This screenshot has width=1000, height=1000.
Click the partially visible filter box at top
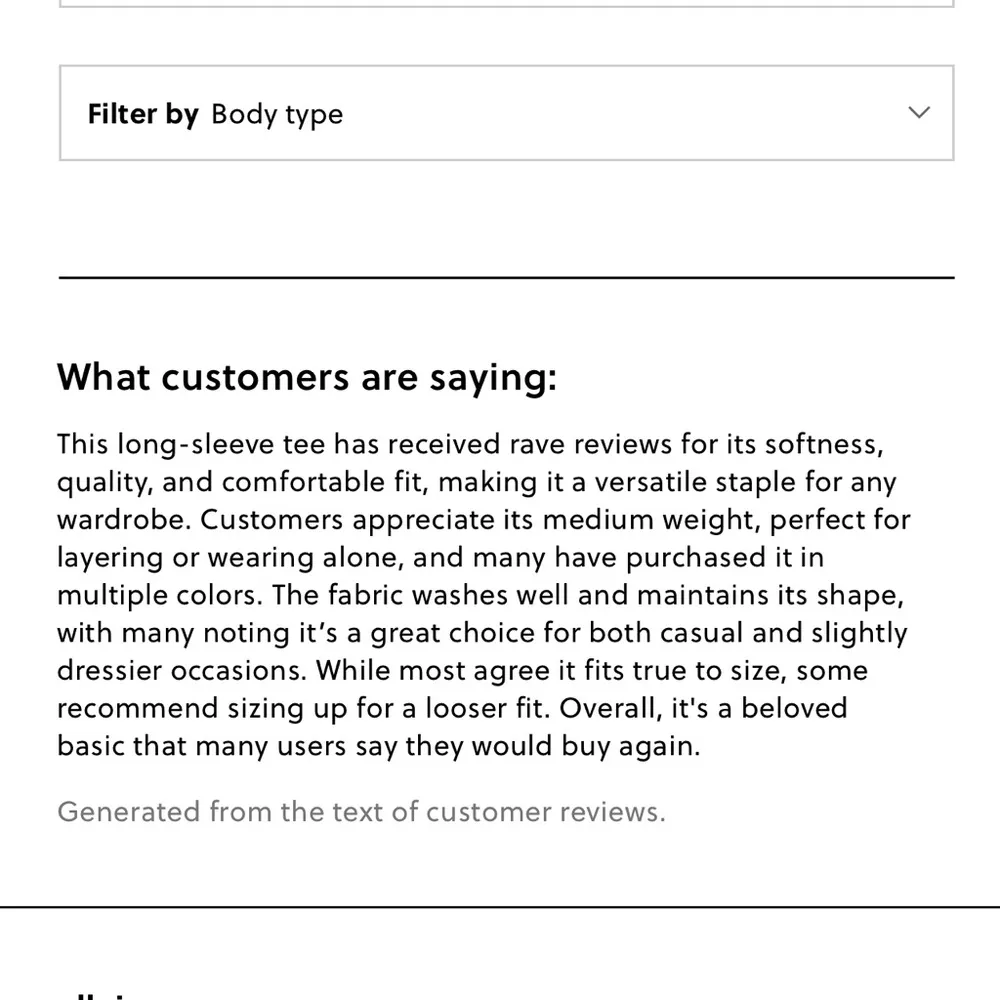coord(506,4)
